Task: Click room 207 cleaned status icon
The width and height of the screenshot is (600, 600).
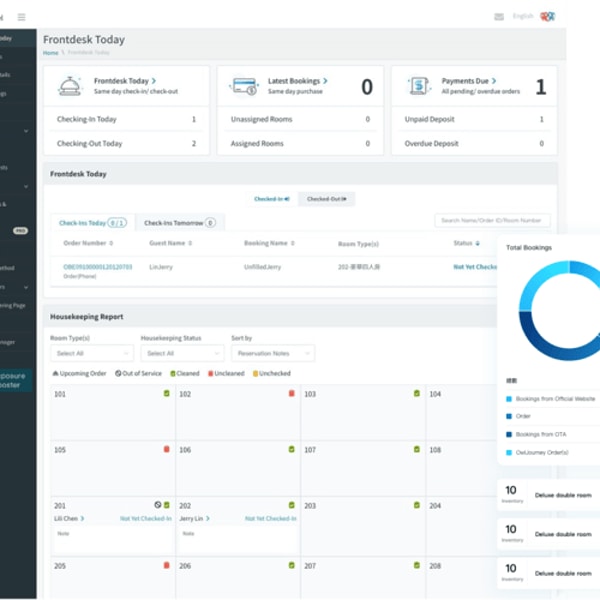Action: (417, 565)
